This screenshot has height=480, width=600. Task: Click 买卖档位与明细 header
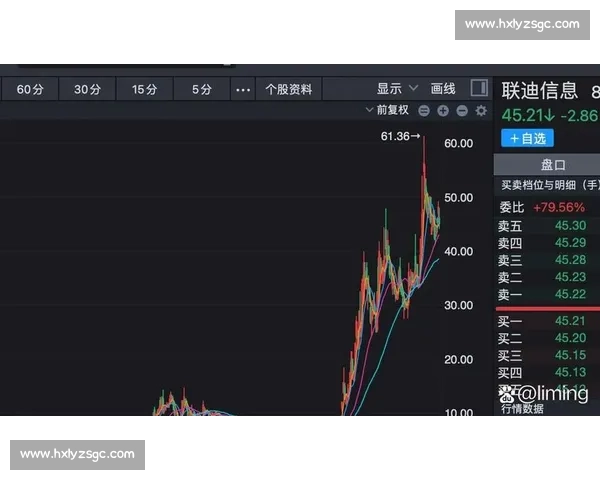(x=549, y=185)
